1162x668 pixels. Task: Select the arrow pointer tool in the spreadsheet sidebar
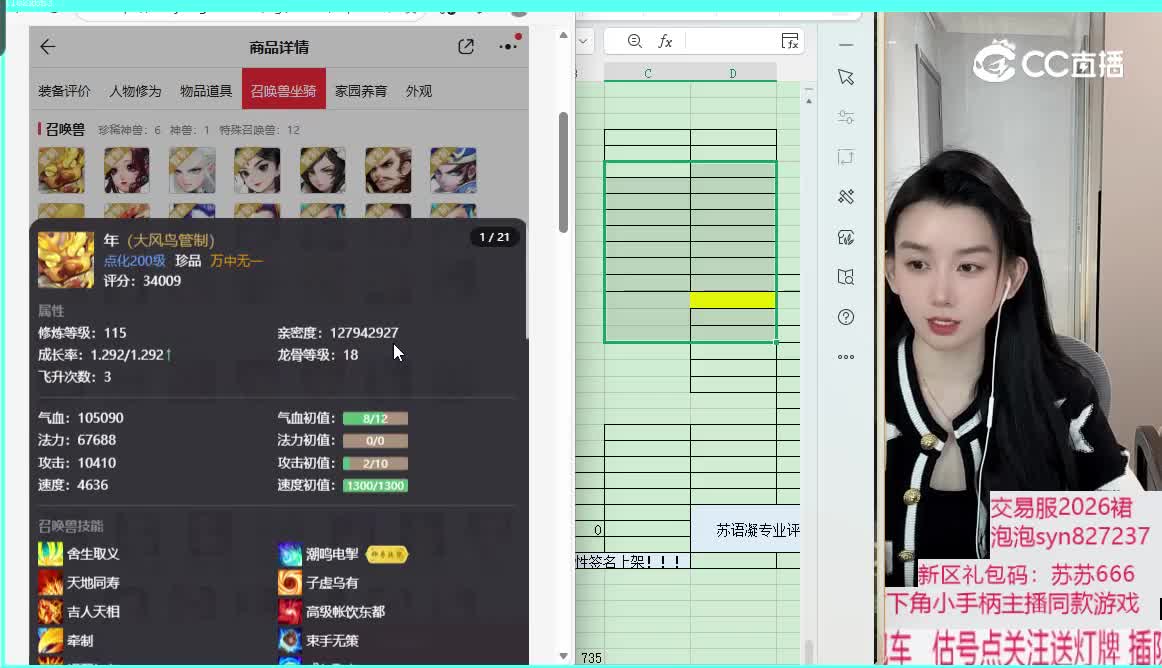(x=846, y=77)
